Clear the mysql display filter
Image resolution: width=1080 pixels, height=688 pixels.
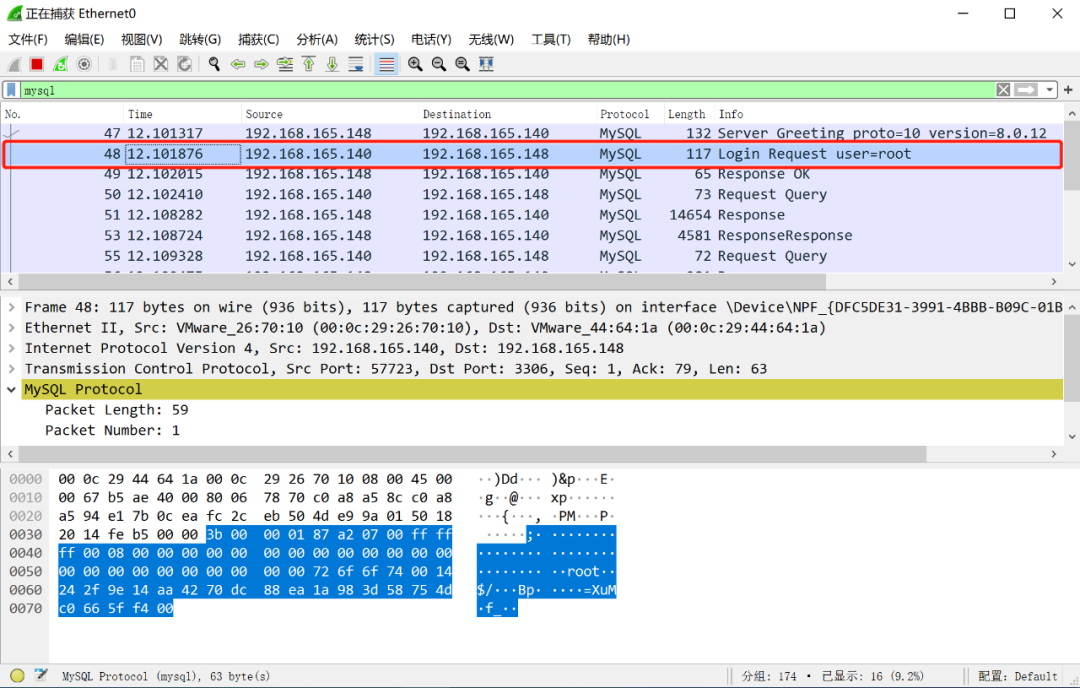(1004, 90)
